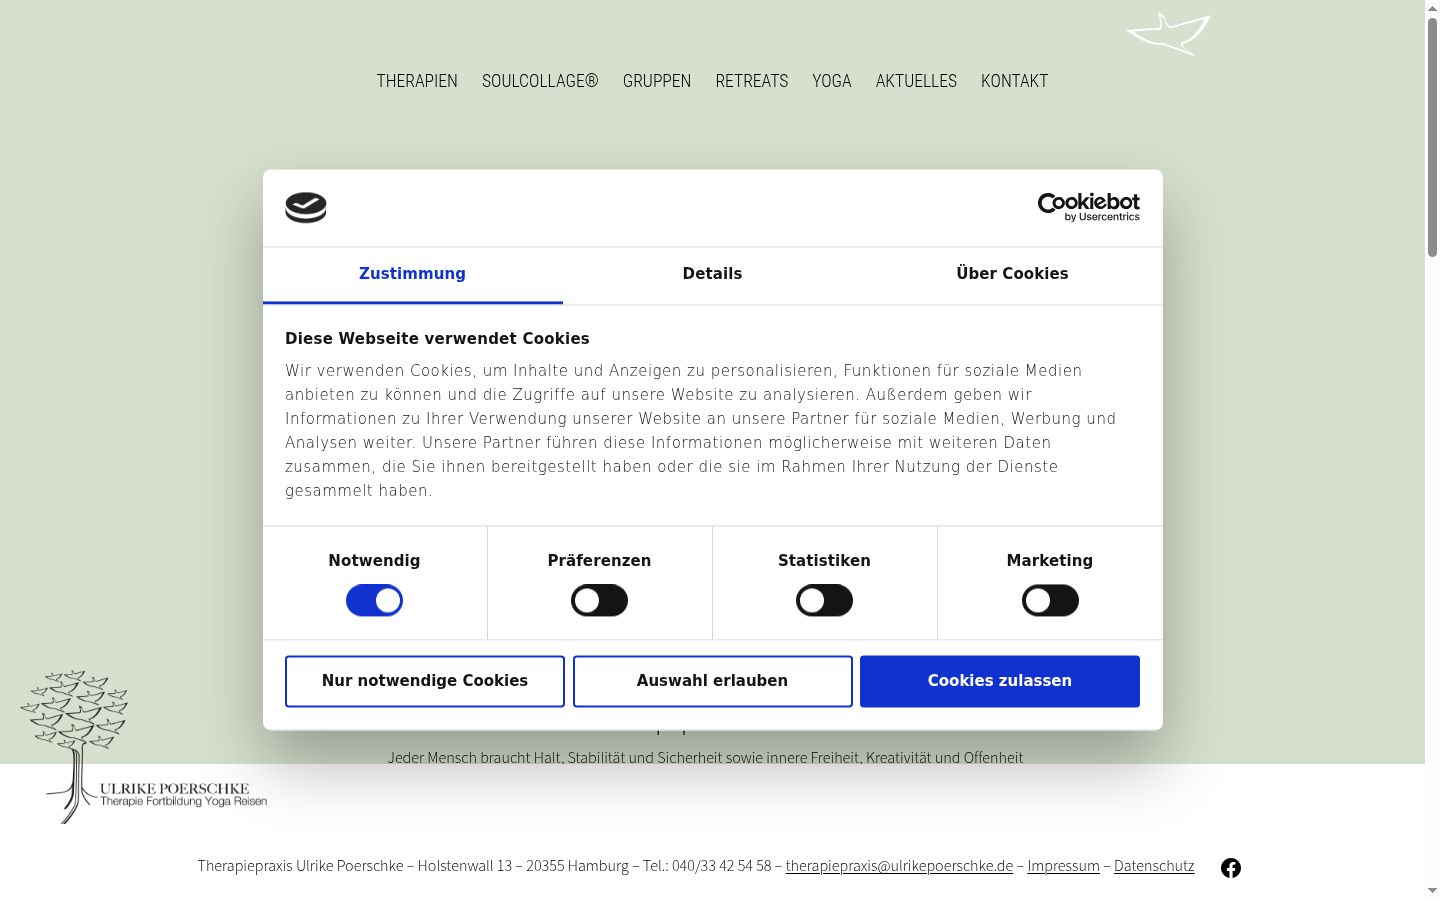Viewport: 1440px width, 900px height.
Task: Open the Retreats menu item
Action: (752, 81)
